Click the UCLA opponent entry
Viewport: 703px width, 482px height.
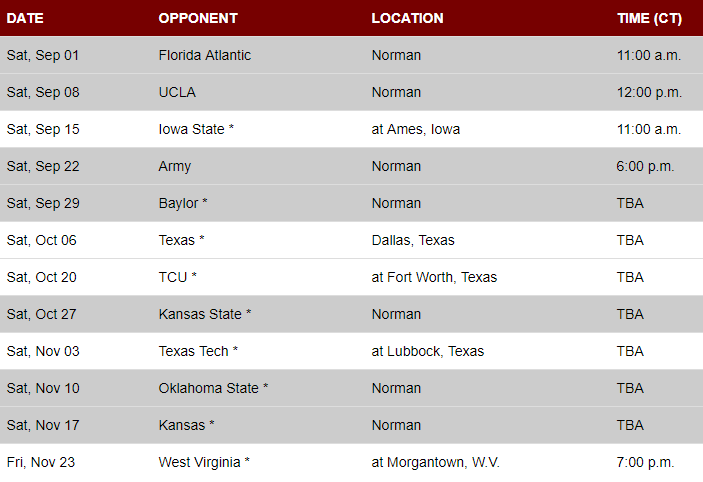click(x=177, y=92)
